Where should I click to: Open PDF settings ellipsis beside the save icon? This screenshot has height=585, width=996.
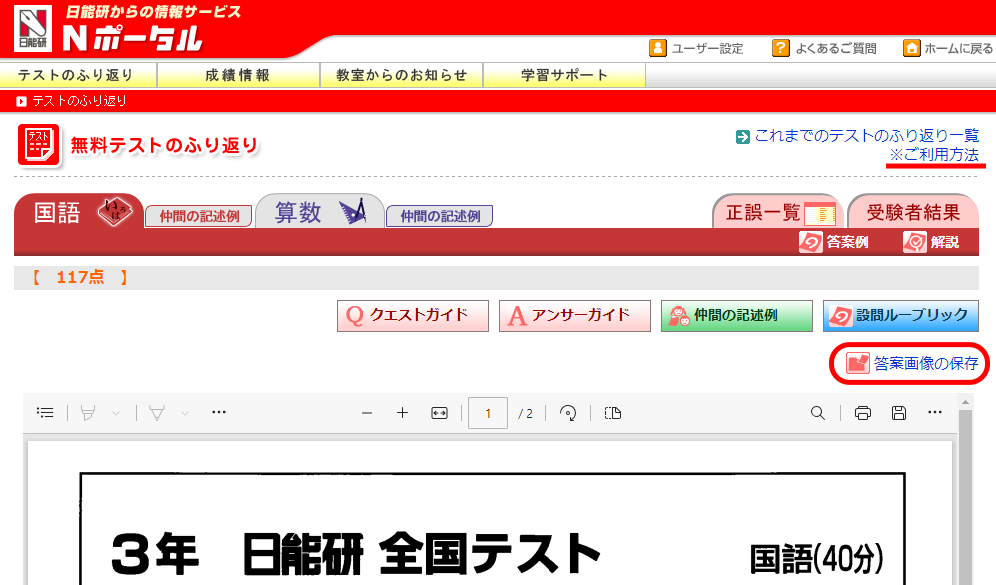[x=935, y=412]
